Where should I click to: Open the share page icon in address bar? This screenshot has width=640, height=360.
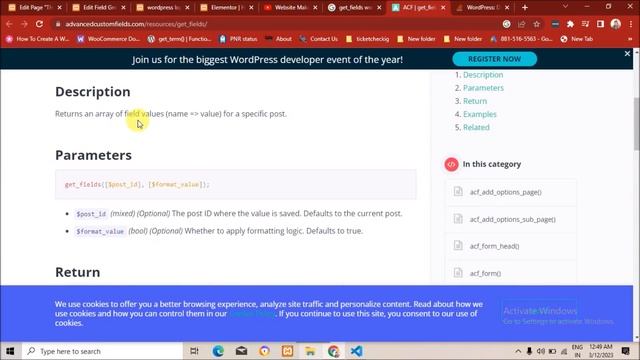coord(521,24)
